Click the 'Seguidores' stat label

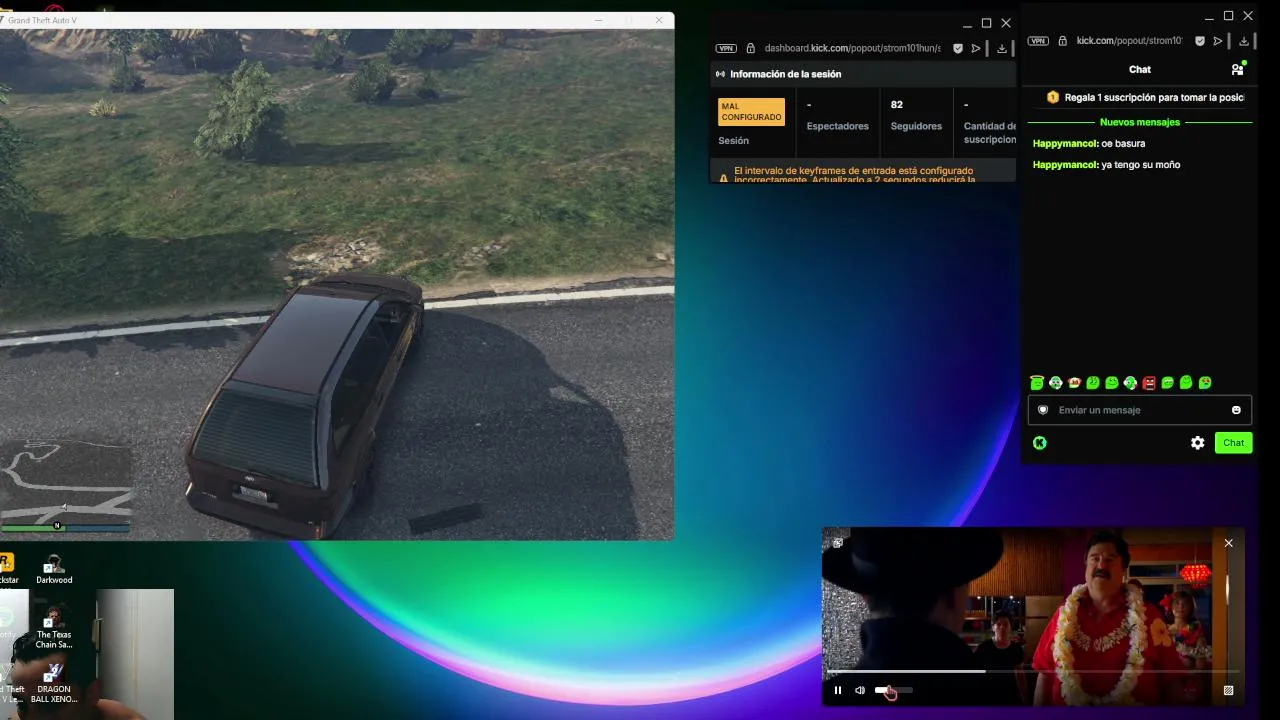(x=916, y=126)
